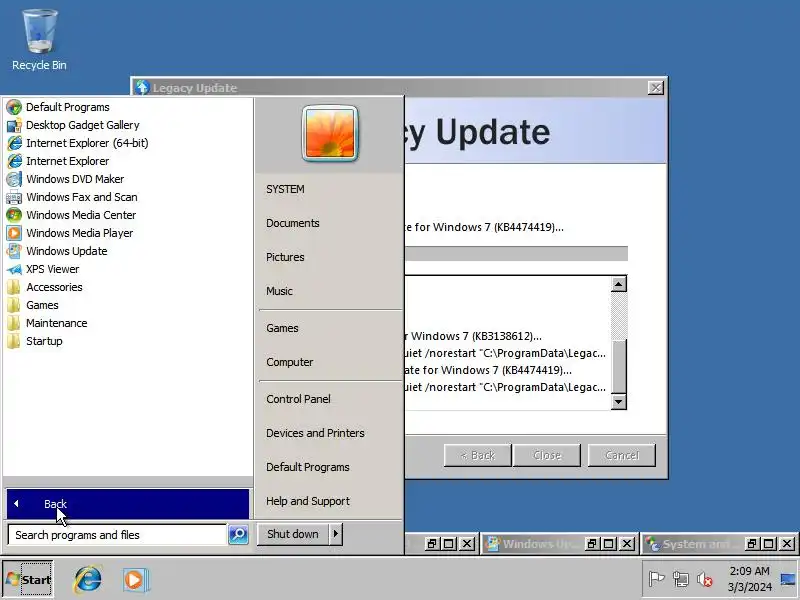Image resolution: width=800 pixels, height=600 pixels.
Task: Close the Legacy Update window
Action: coord(656,88)
